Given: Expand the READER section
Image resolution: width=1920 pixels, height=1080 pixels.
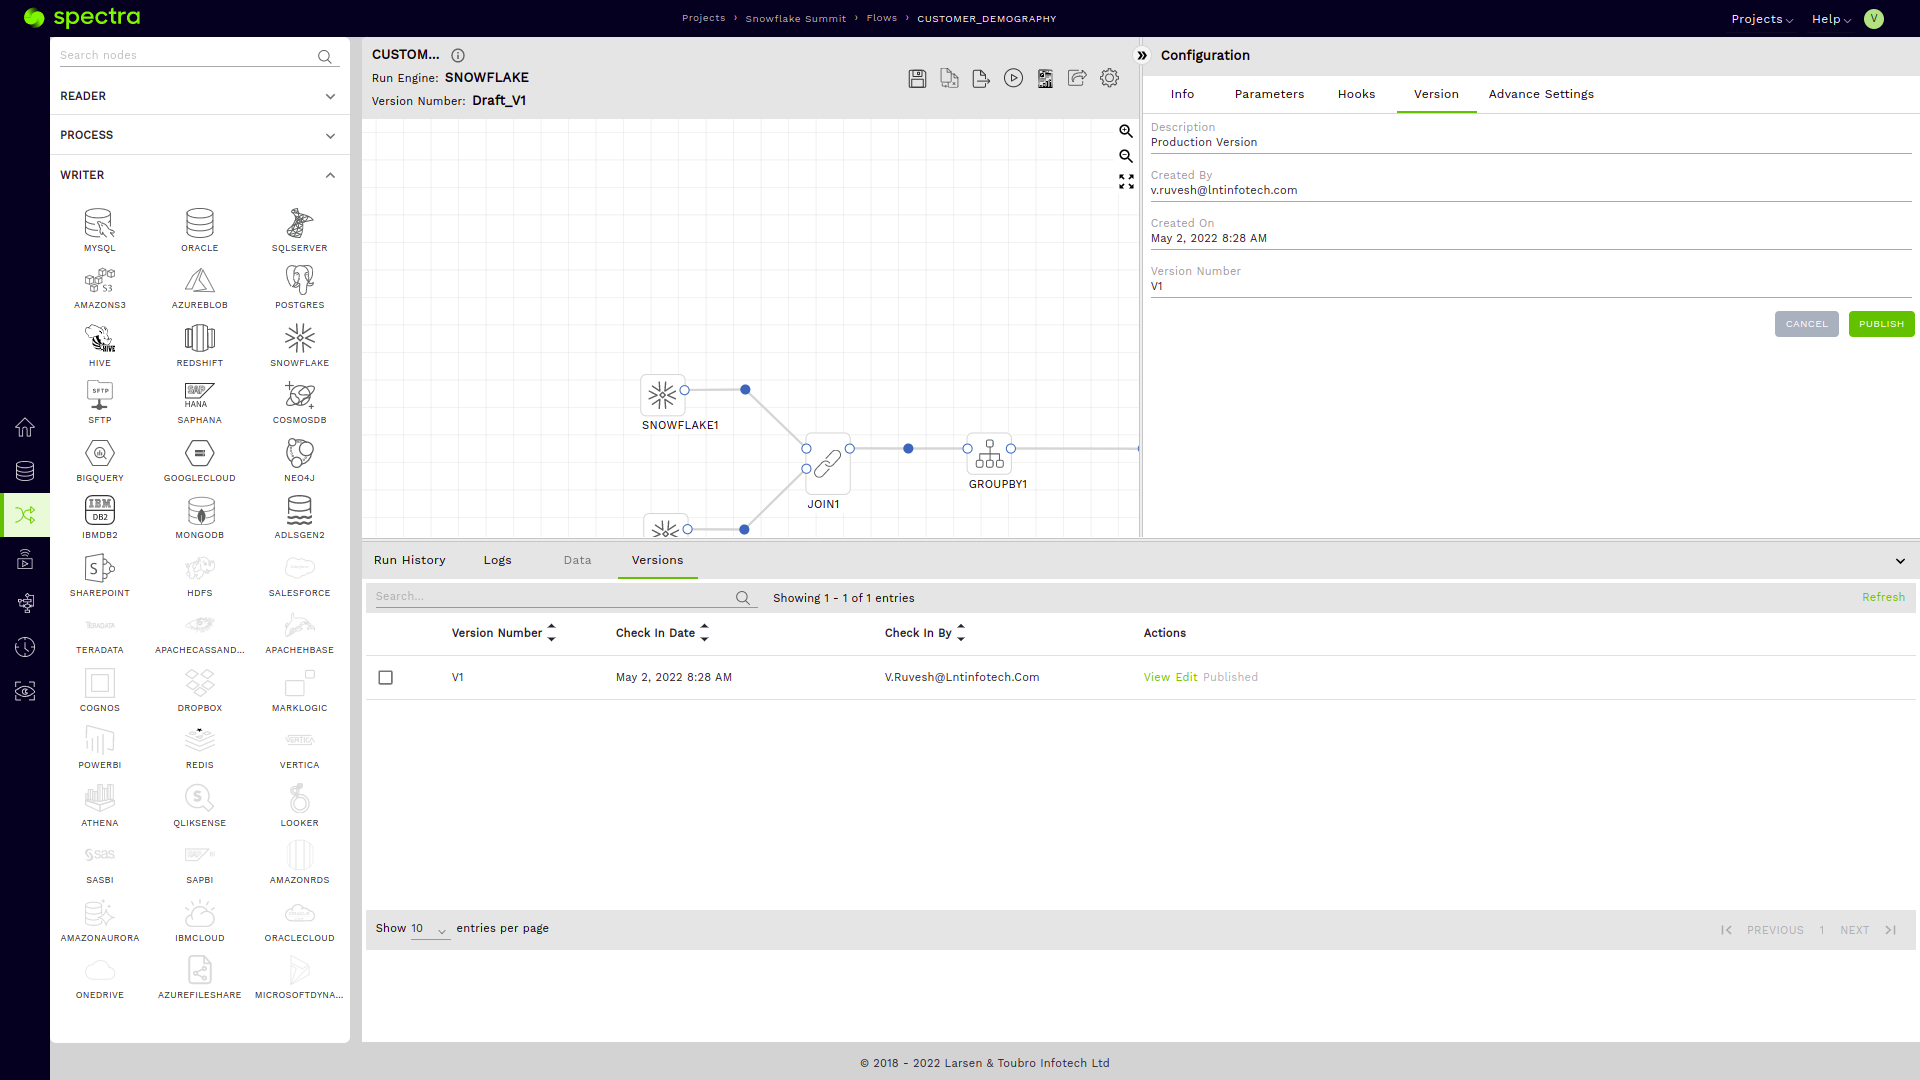Looking at the screenshot, I should (200, 96).
